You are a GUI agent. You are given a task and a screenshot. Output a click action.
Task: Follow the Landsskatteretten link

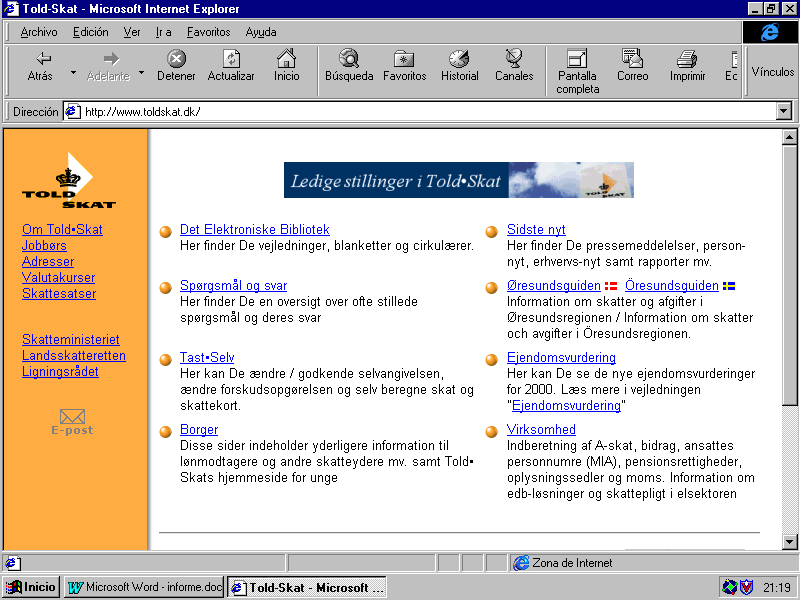[74, 356]
